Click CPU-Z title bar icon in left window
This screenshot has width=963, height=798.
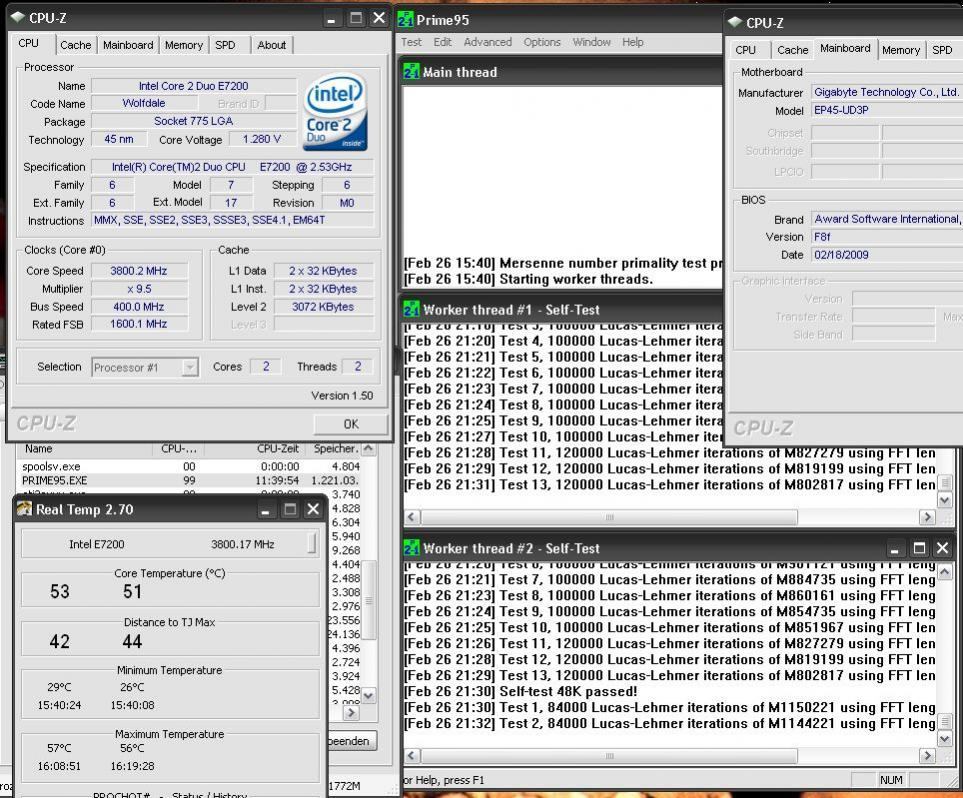tap(17, 18)
